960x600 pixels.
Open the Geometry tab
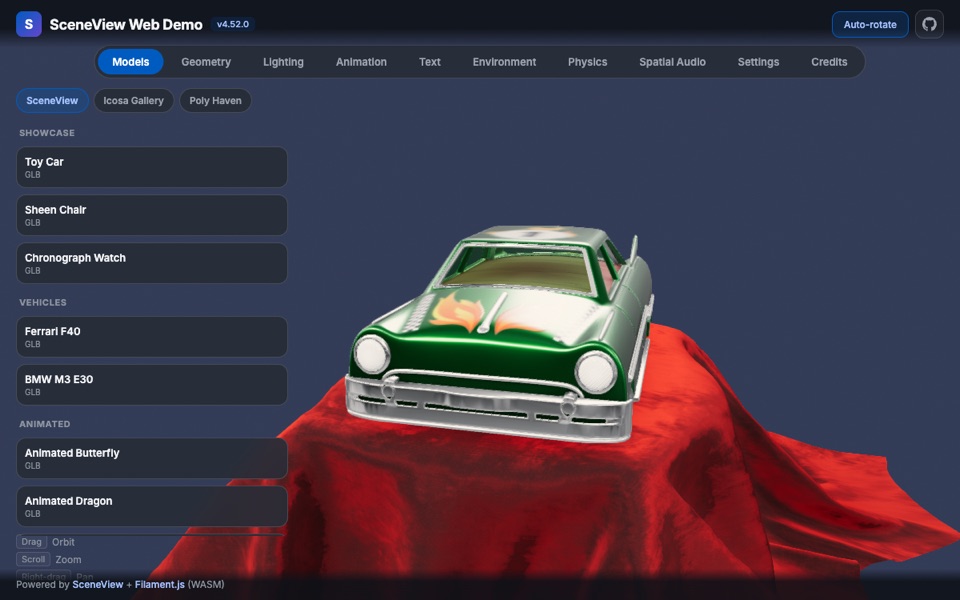tap(206, 62)
